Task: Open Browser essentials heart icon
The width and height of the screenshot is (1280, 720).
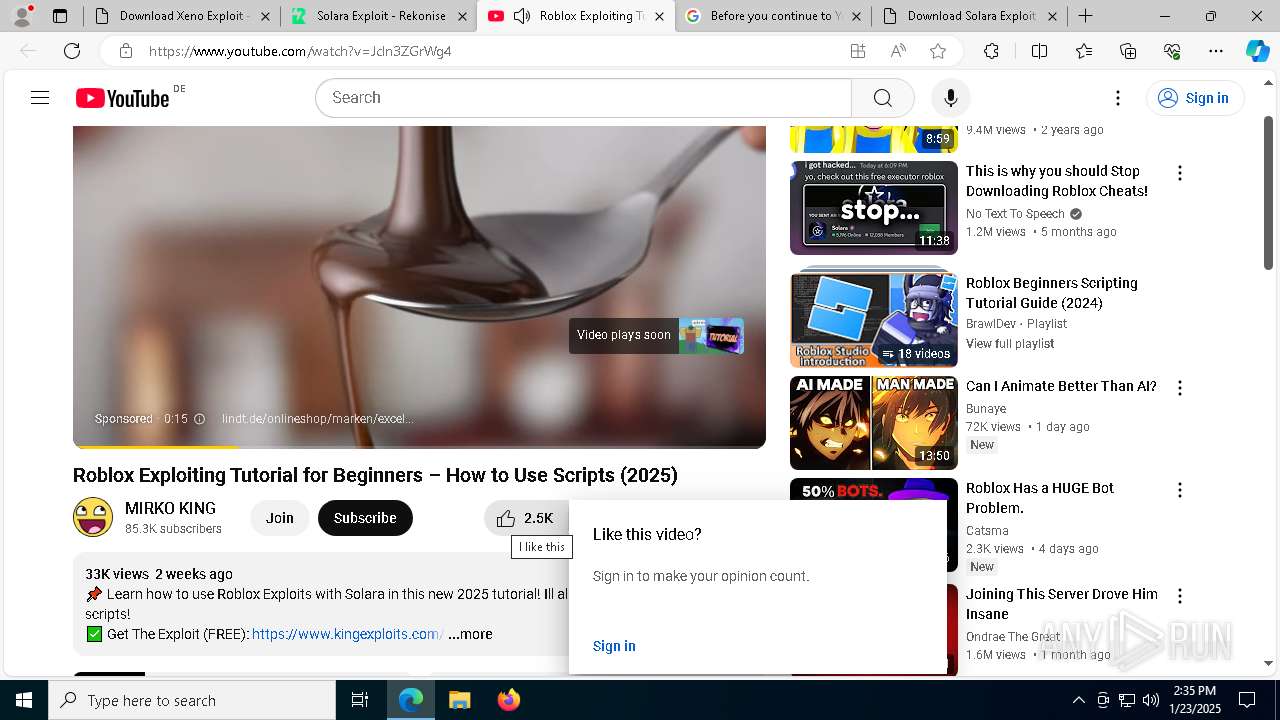Action: [1172, 51]
